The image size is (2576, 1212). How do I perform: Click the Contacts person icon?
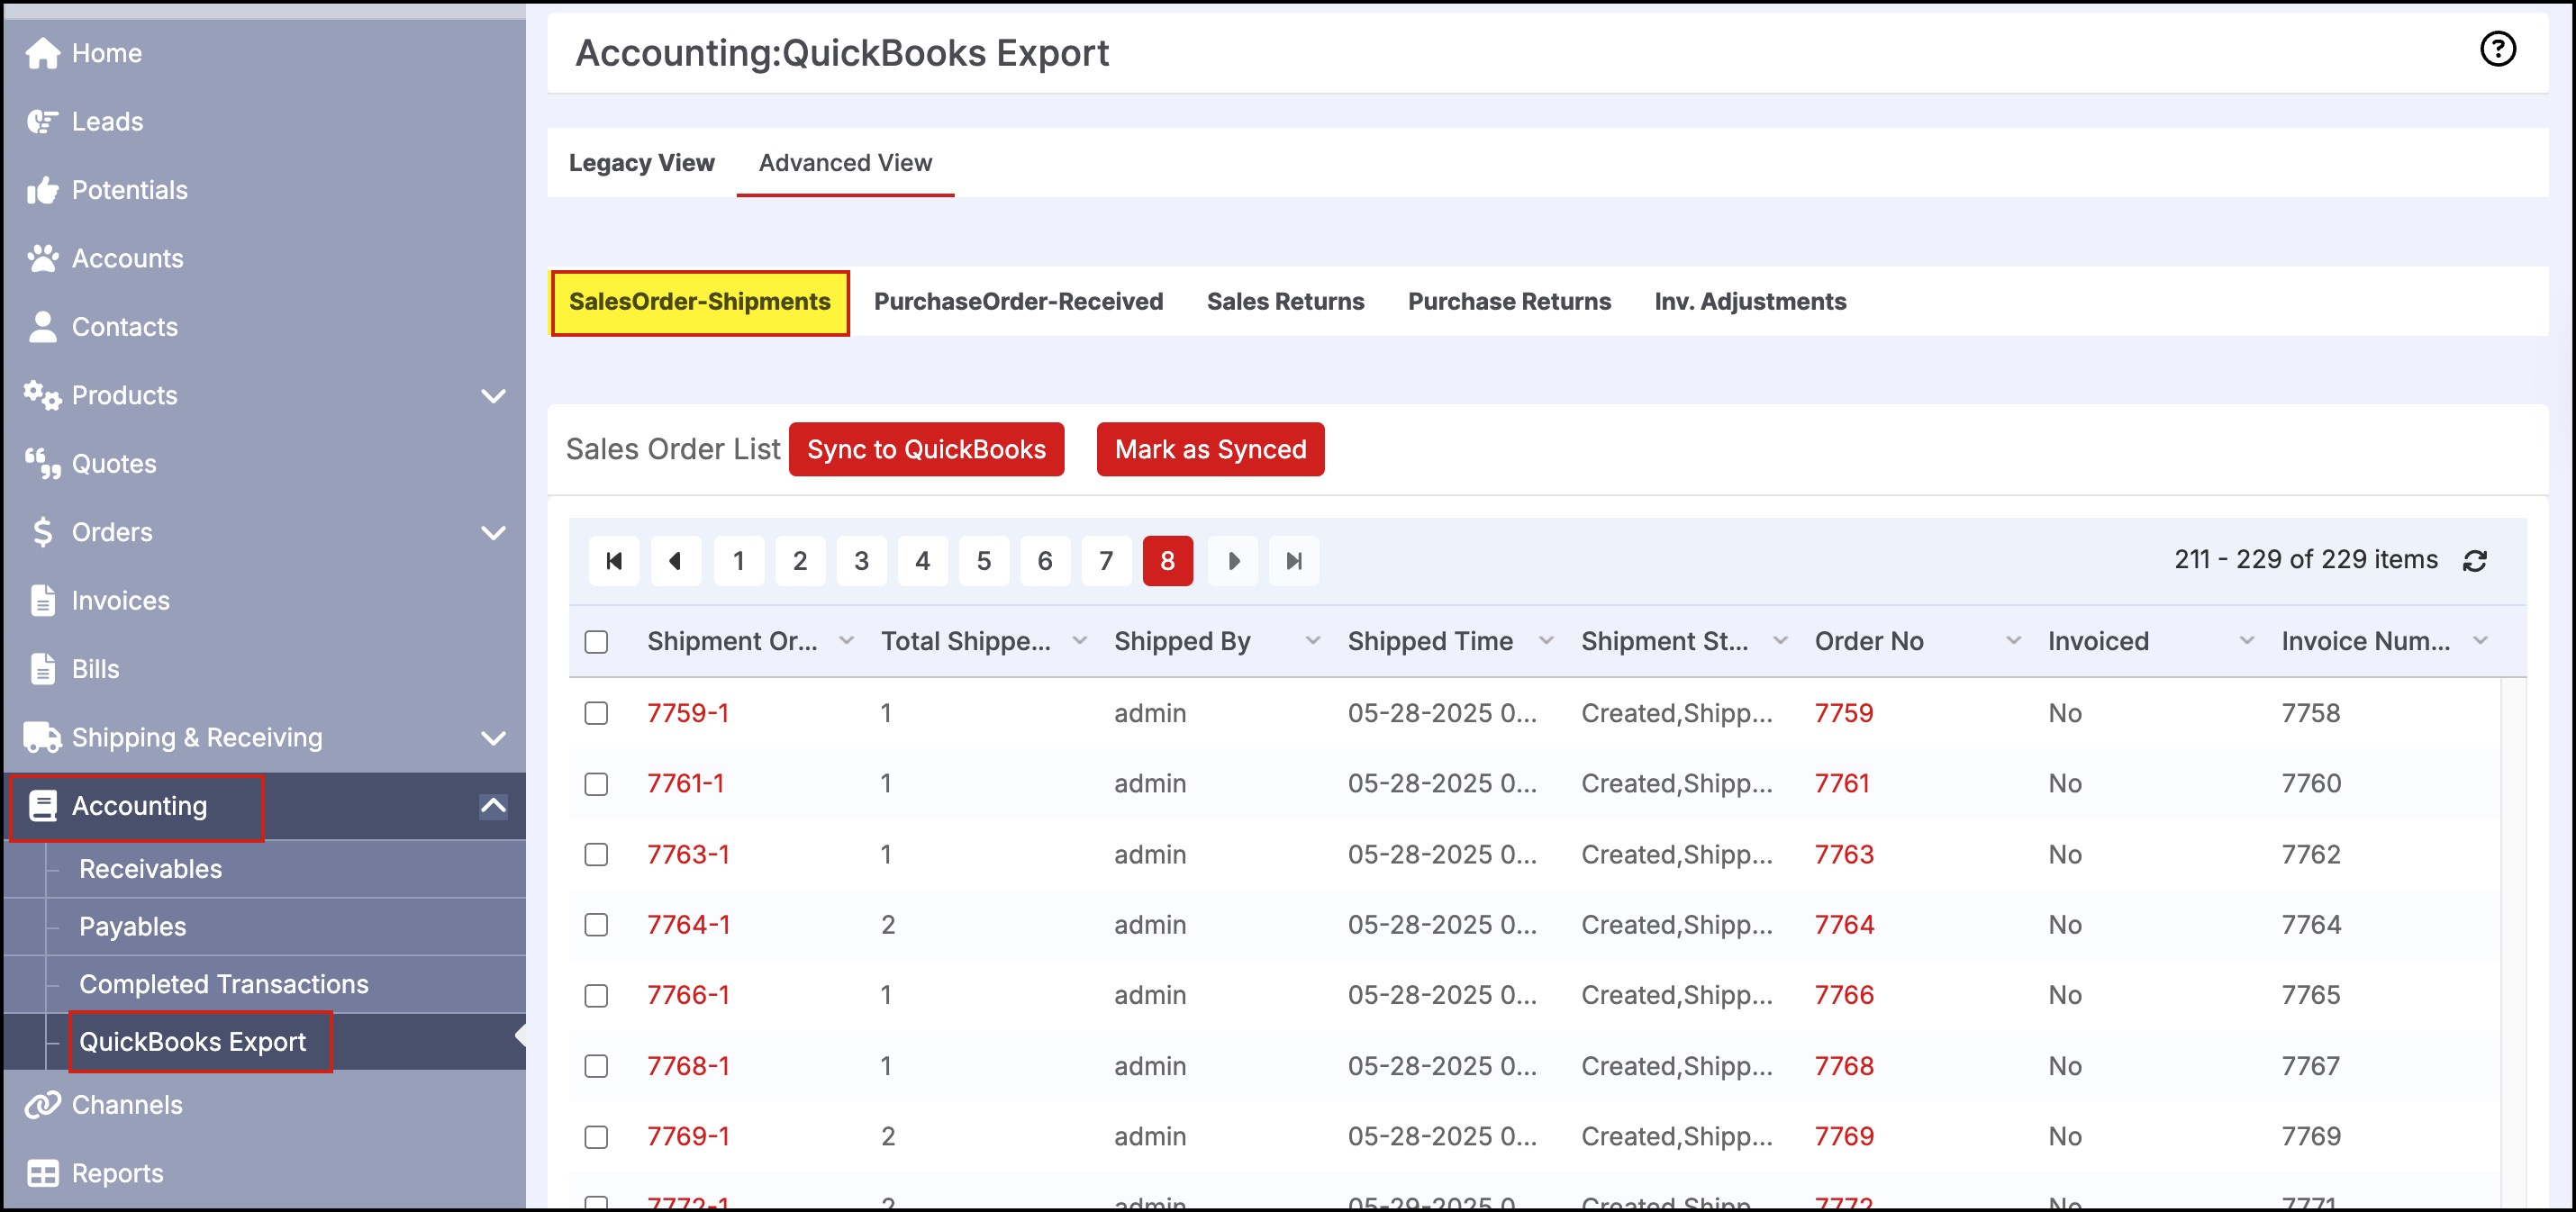(42, 326)
